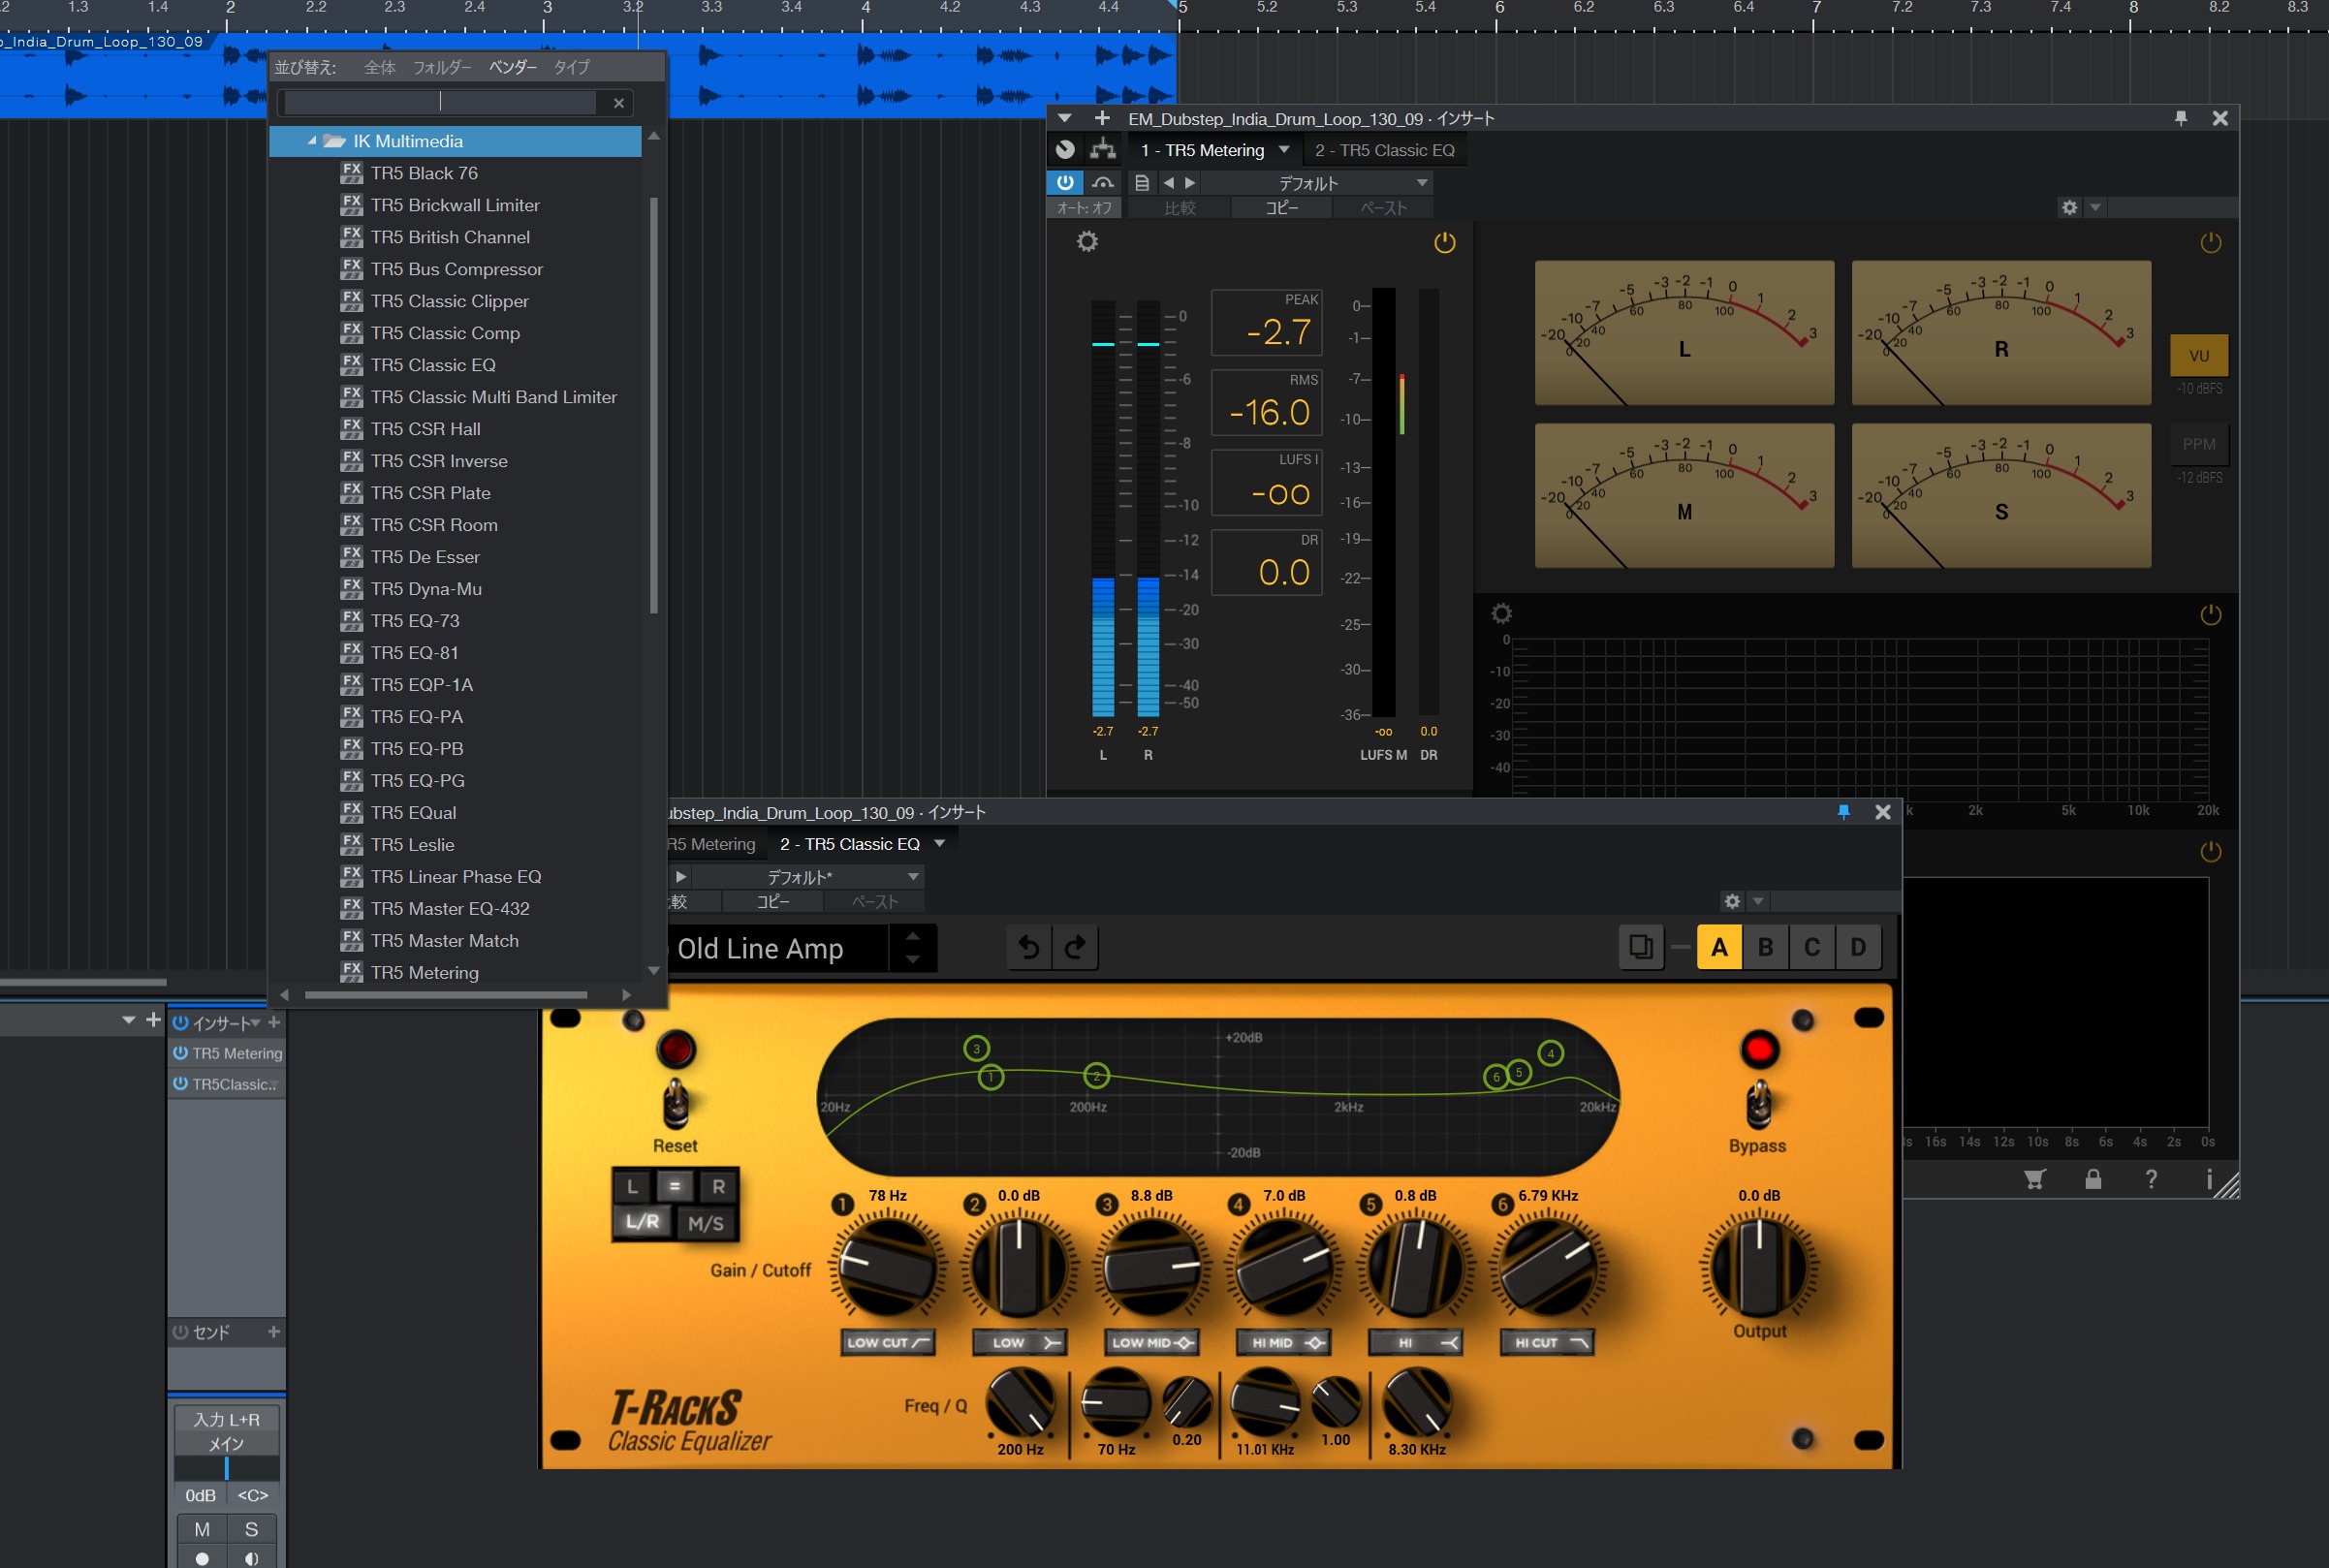Click the コピー button in Metering window
This screenshot has height=1568, width=2329.
[x=1281, y=208]
